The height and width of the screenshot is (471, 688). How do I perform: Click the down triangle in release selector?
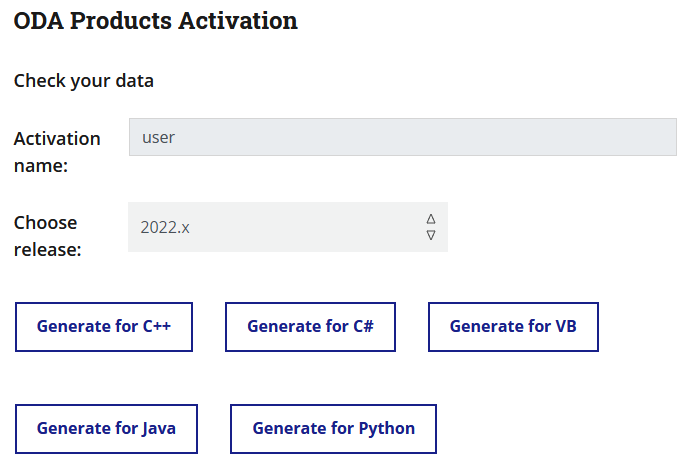(431, 235)
